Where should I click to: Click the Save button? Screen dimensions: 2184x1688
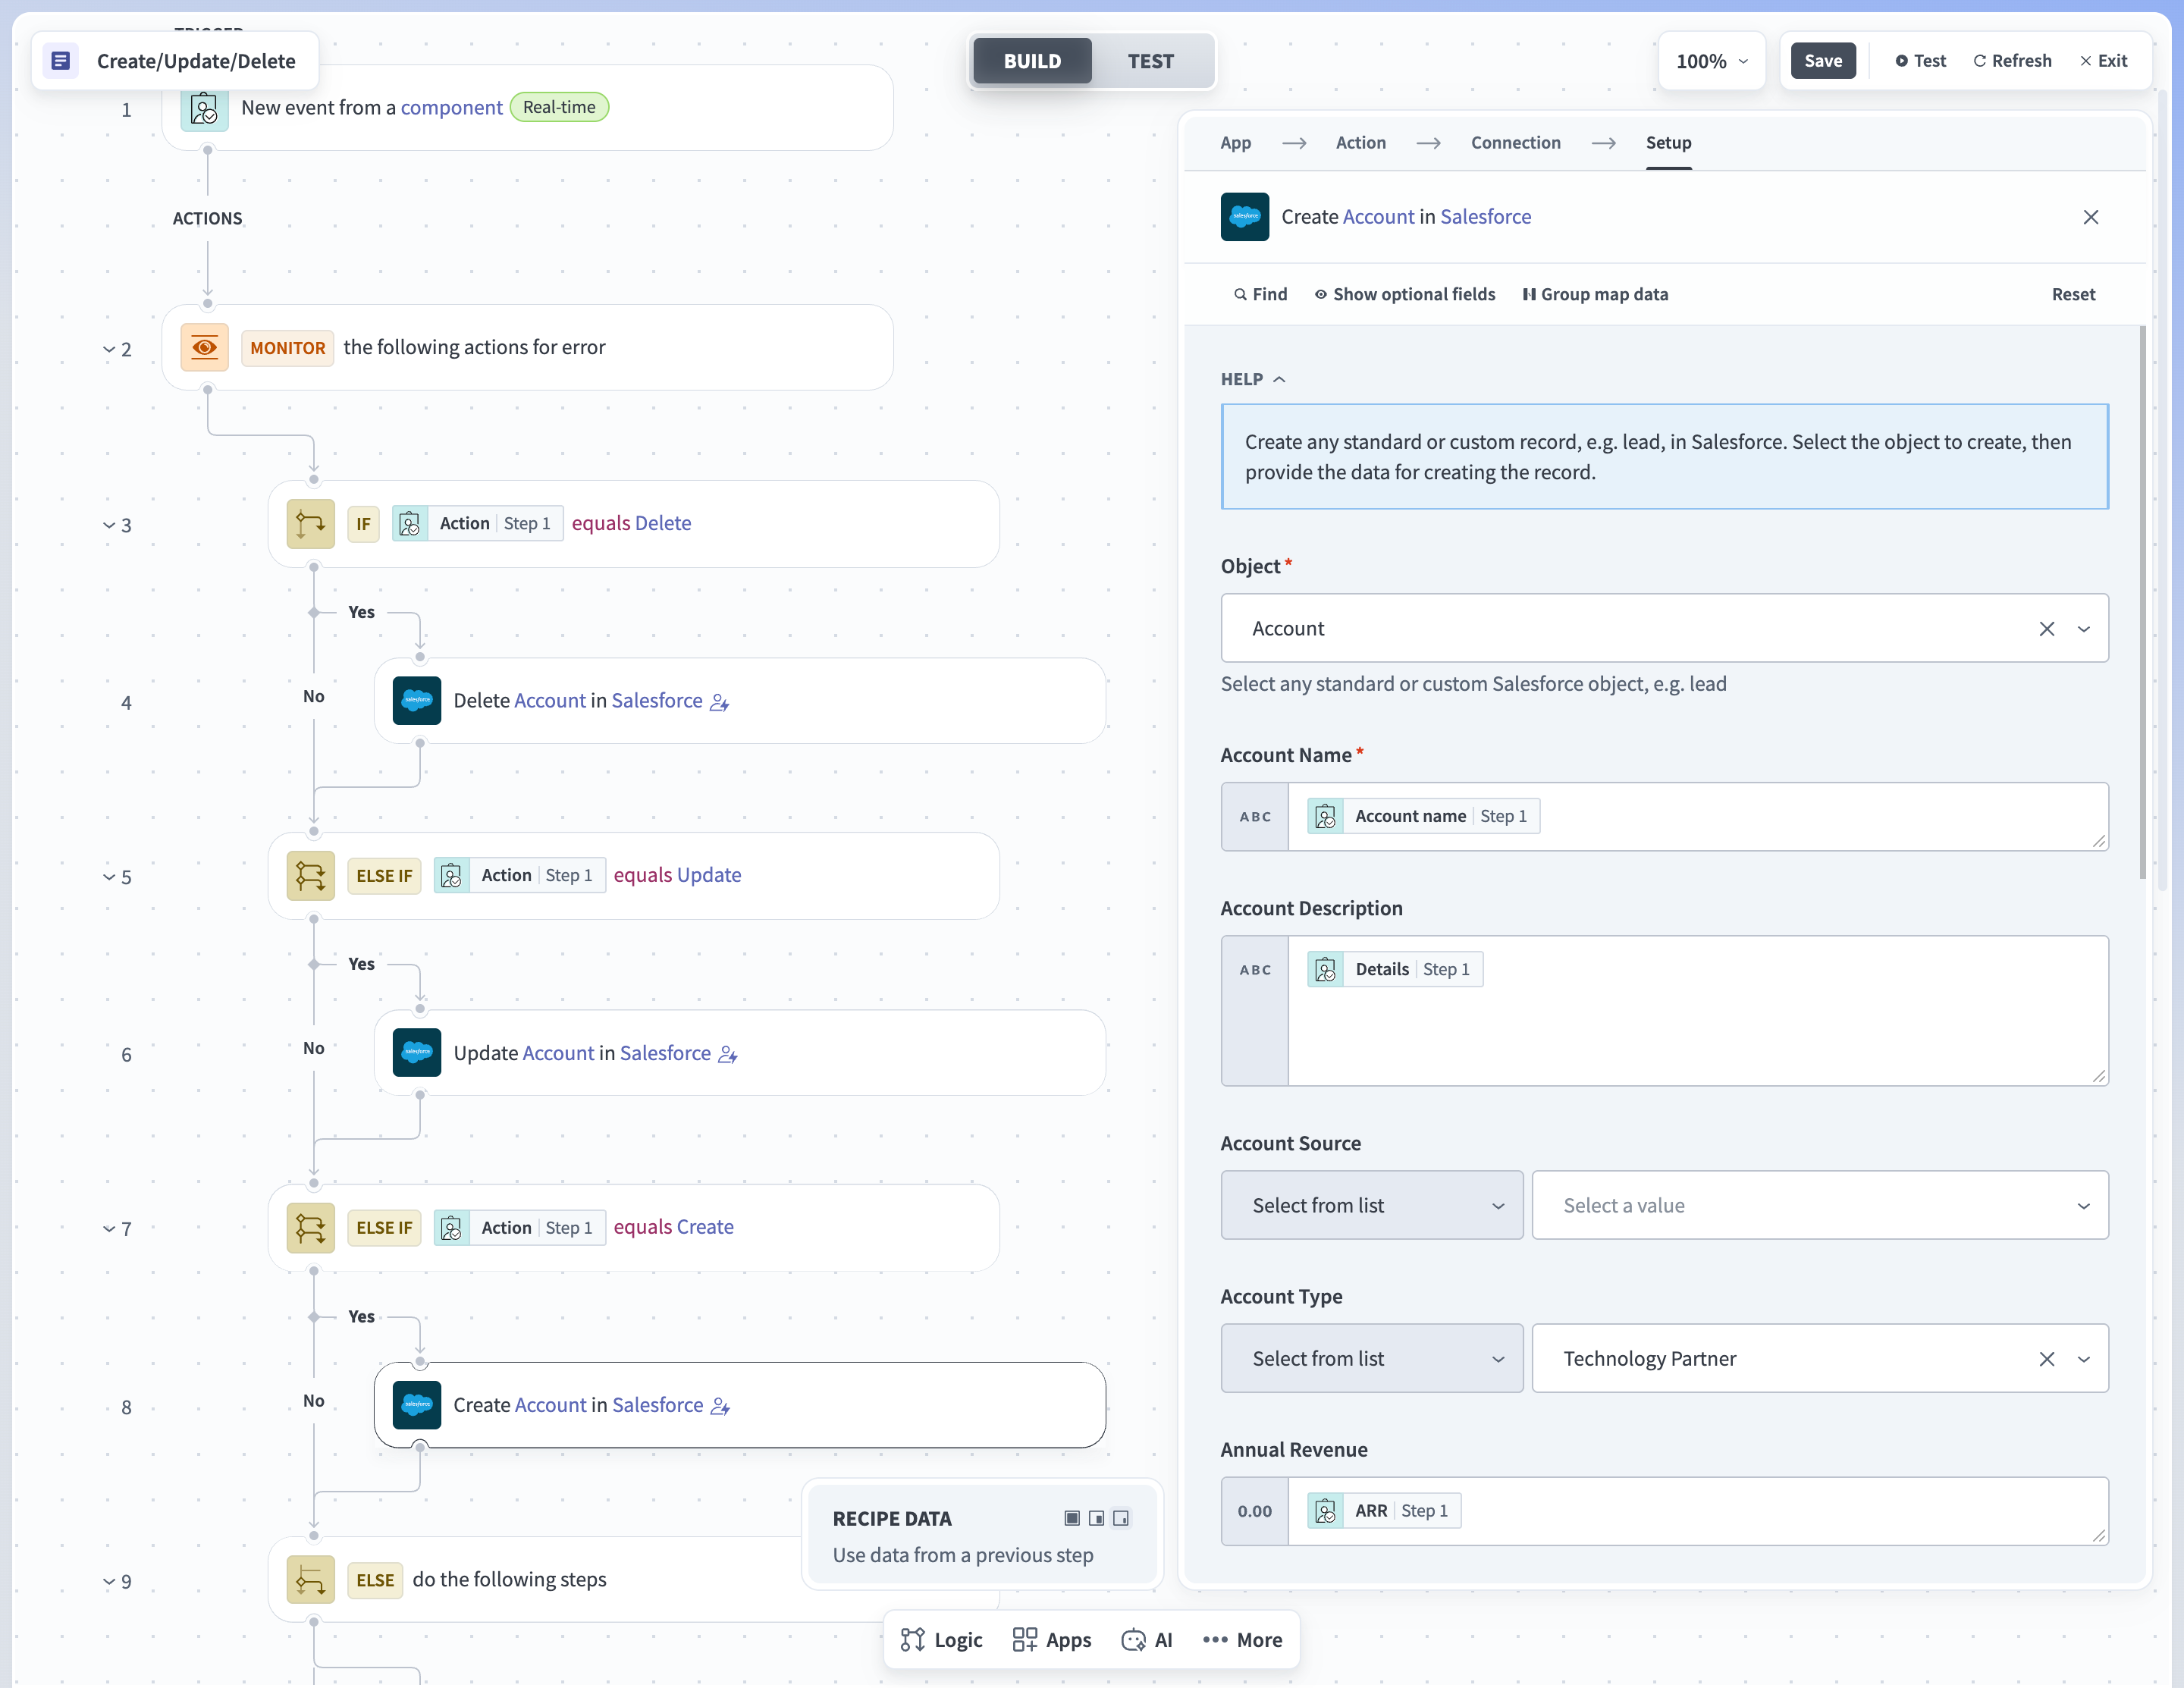(x=1823, y=61)
